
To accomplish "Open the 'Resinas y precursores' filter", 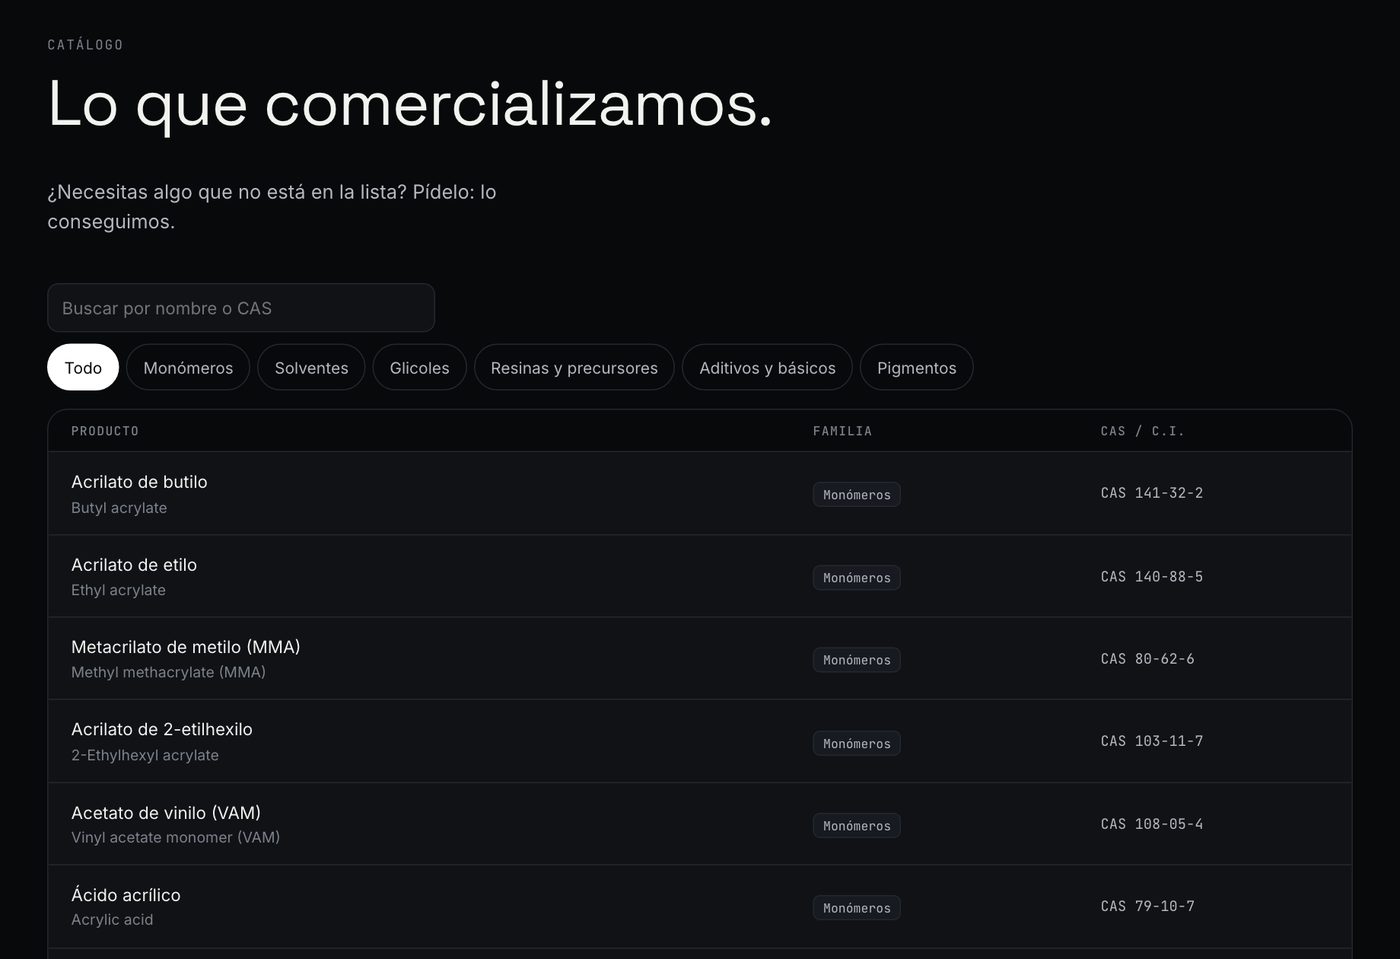I will point(574,368).
